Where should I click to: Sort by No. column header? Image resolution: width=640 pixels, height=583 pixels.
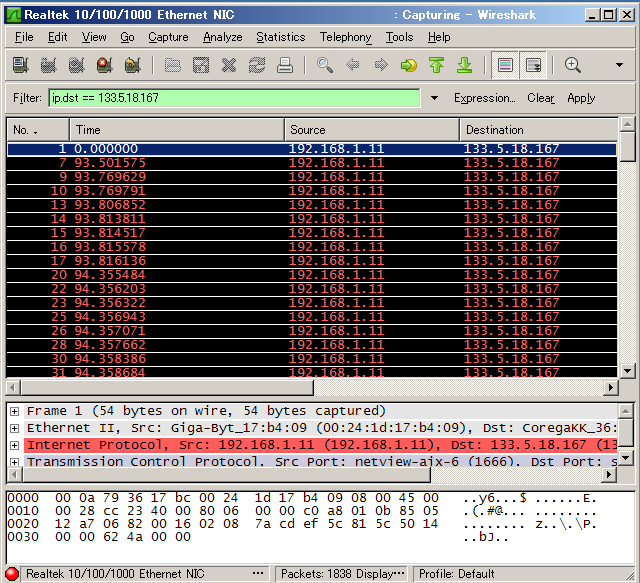pos(38,130)
